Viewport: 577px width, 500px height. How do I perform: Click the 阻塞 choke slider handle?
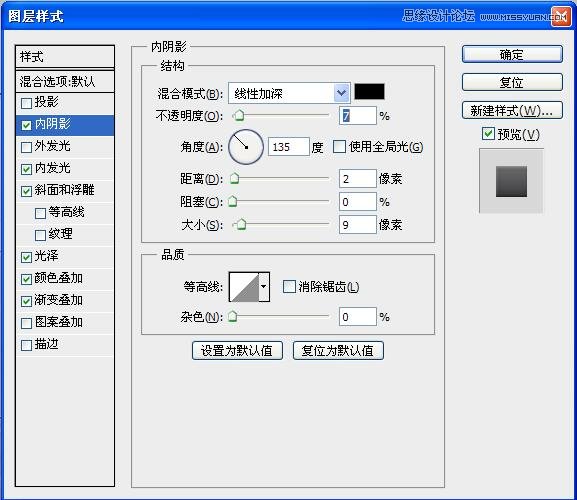coord(233,201)
